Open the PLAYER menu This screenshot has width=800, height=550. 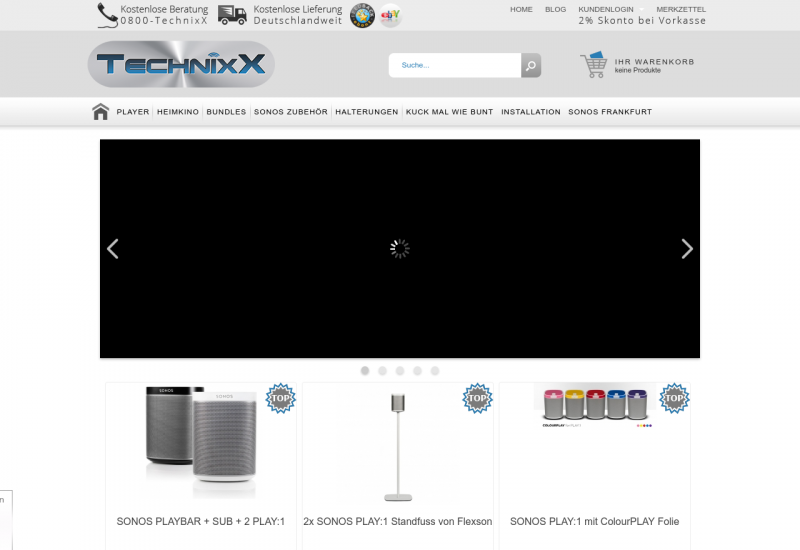coord(133,112)
